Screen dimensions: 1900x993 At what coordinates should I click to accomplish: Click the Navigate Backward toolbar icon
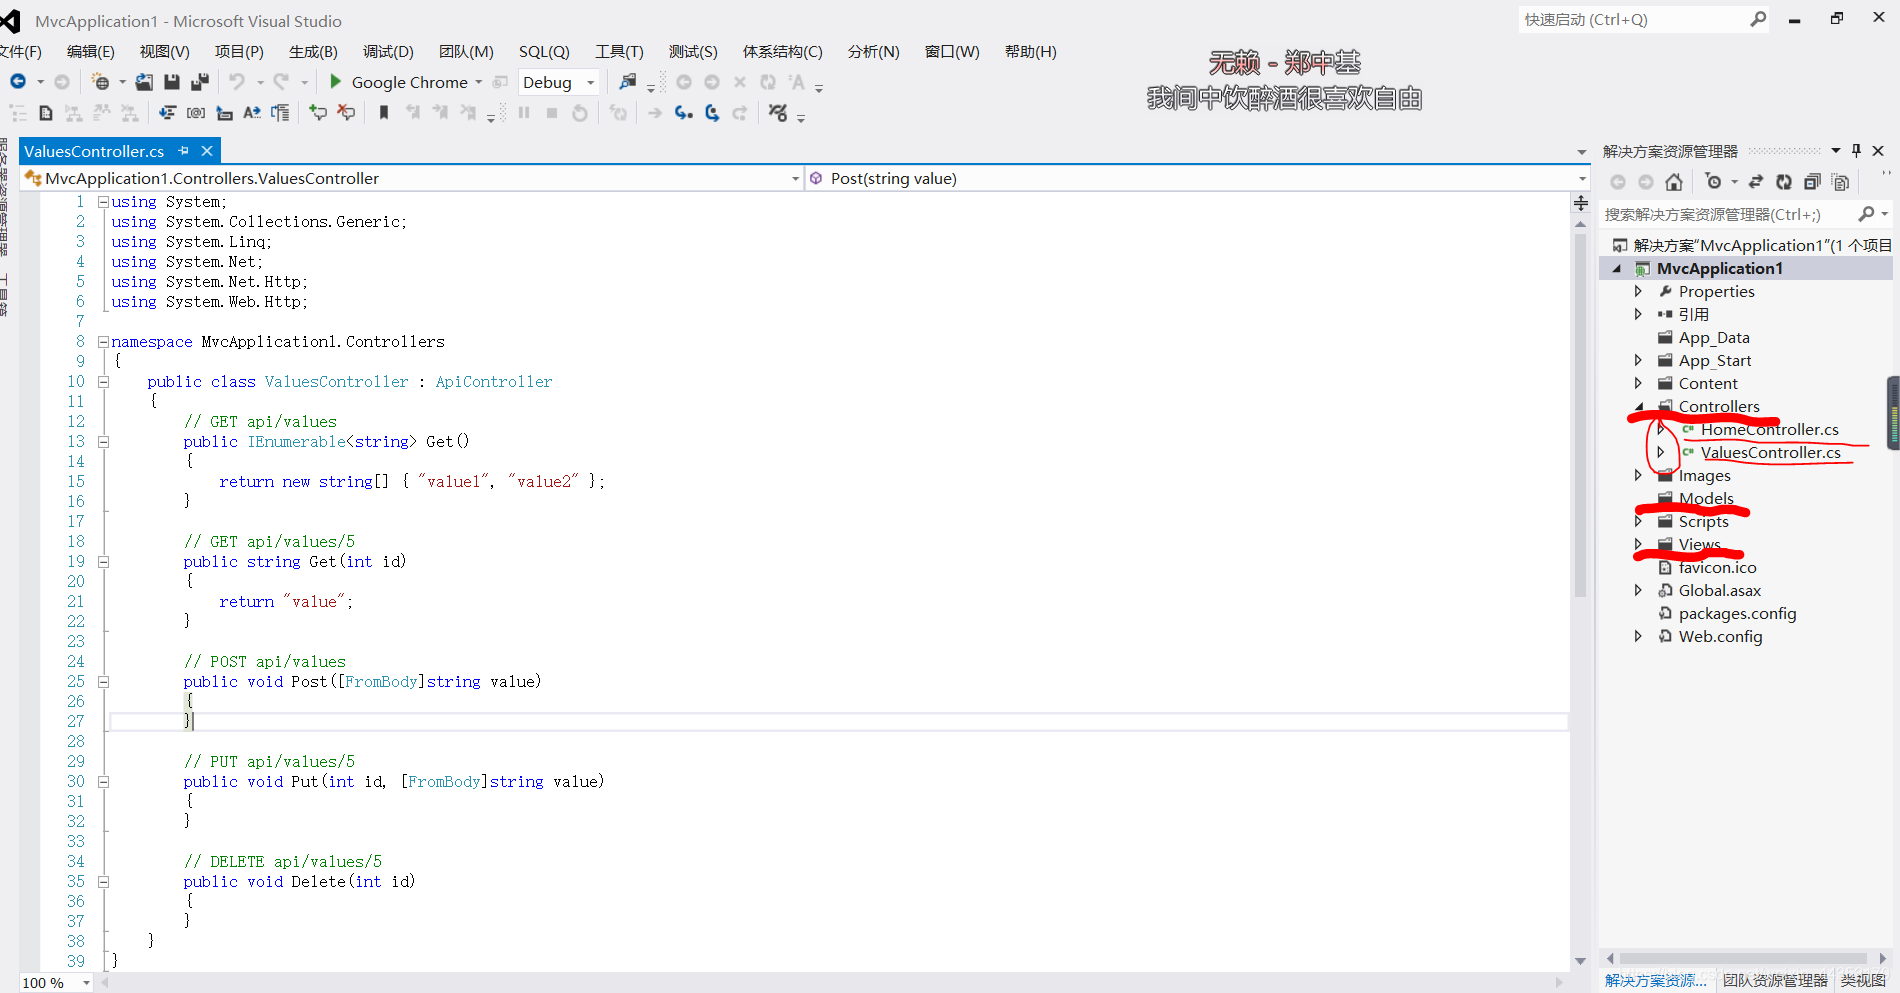(18, 82)
